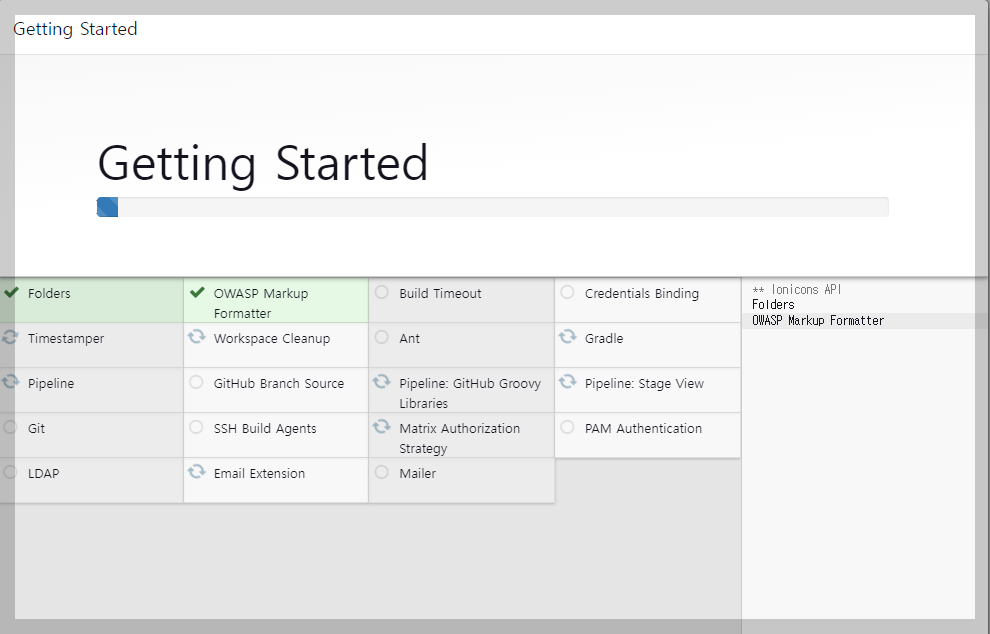The width and height of the screenshot is (990, 634).
Task: Click sync icon beside Pipeline: GitHub Groovy Libraries
Action: [381, 381]
